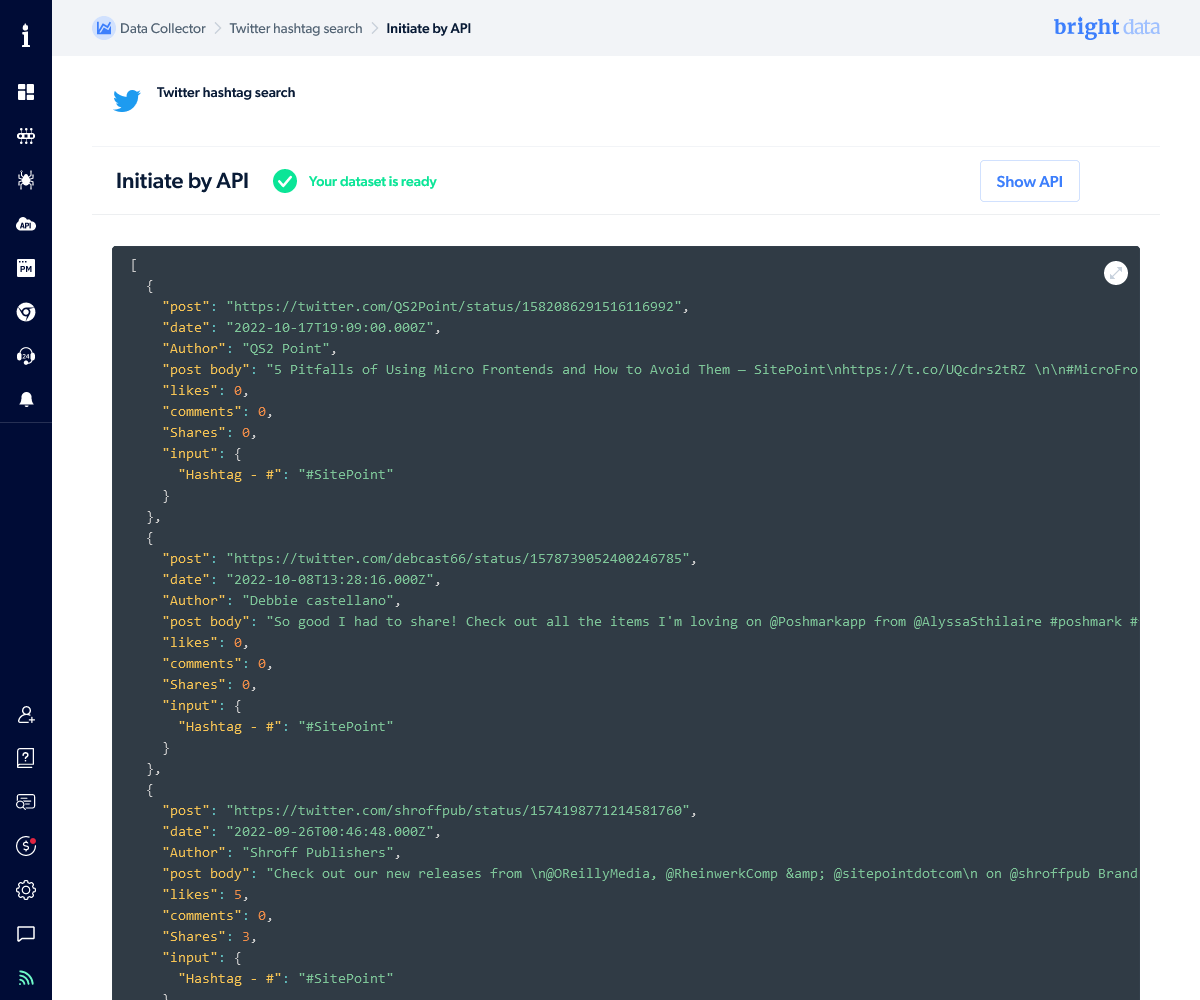Open the settings gear icon
The height and width of the screenshot is (1000, 1200).
pyautogui.click(x=26, y=890)
